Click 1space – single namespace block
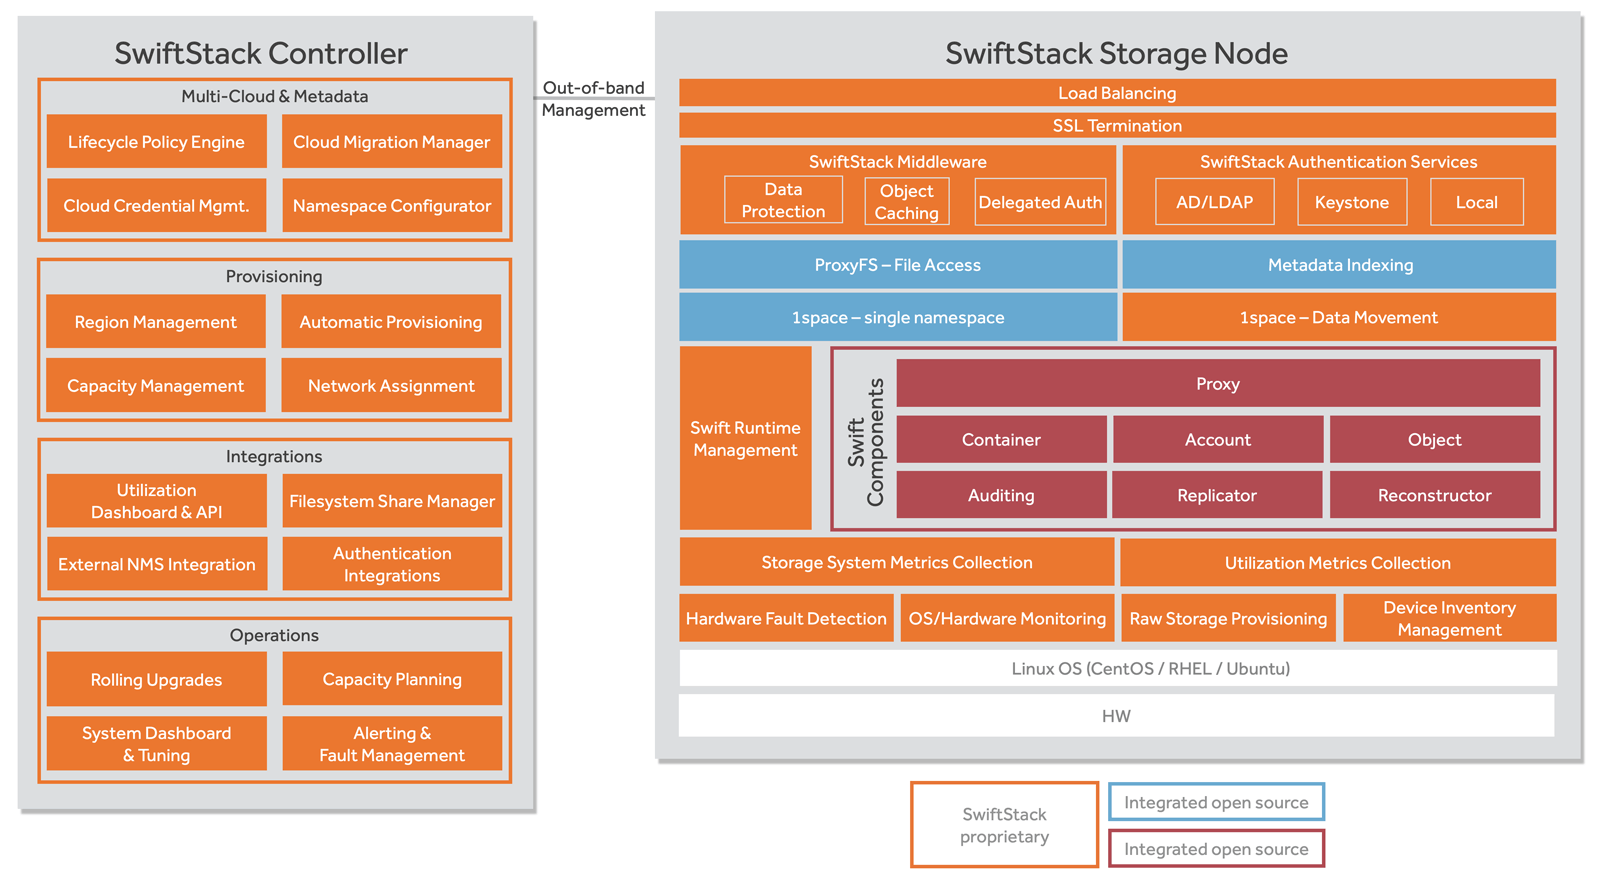 [x=898, y=317]
